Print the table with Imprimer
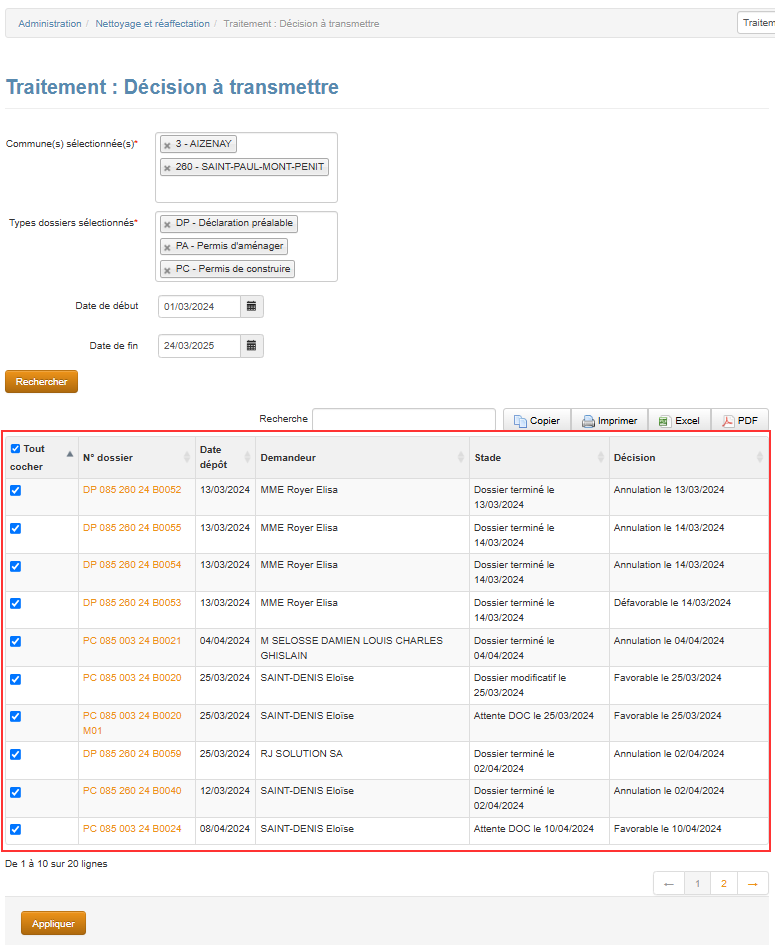 tap(609, 421)
